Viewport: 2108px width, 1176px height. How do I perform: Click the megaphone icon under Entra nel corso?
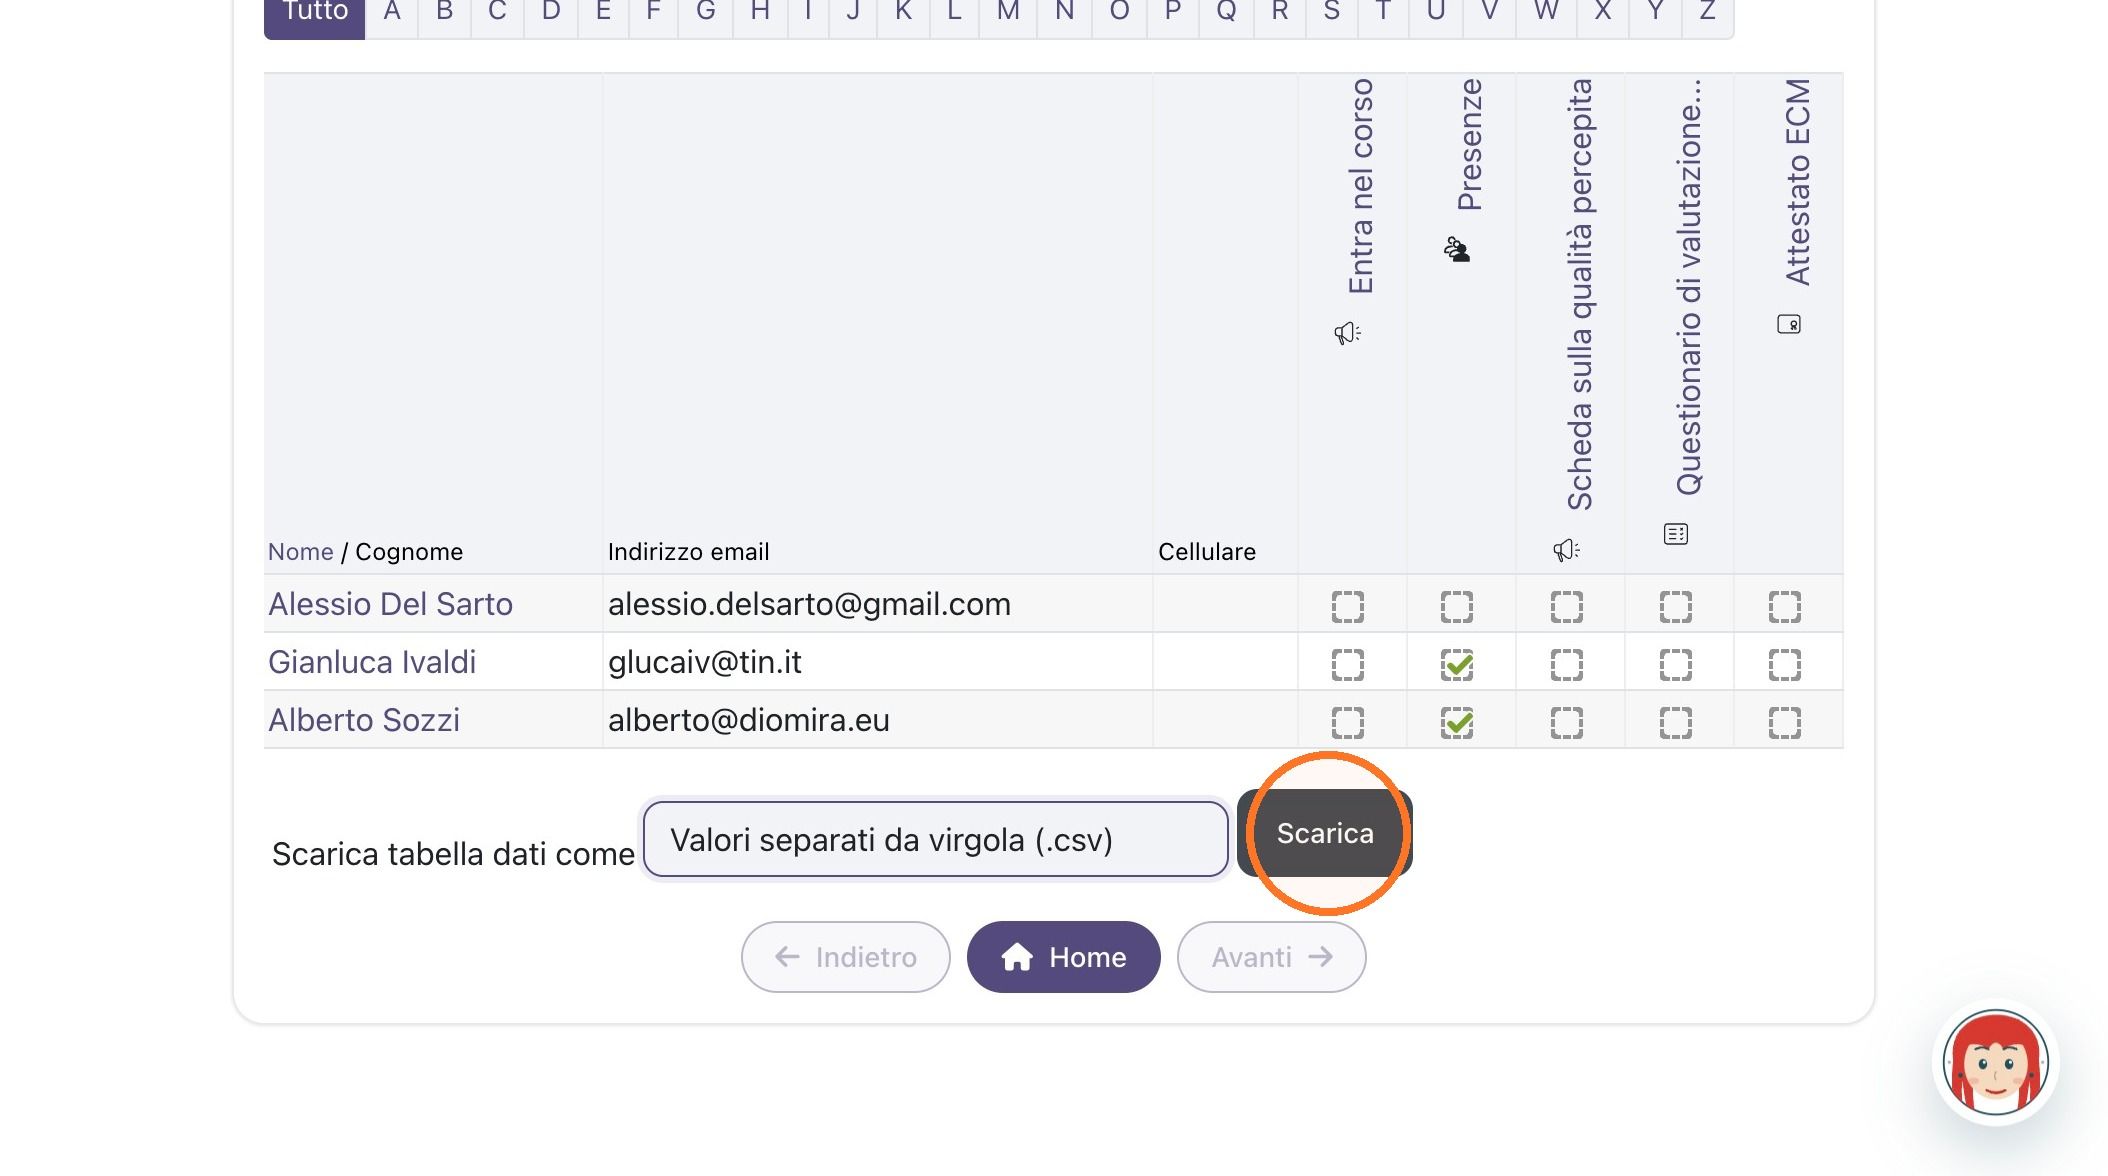pos(1347,333)
